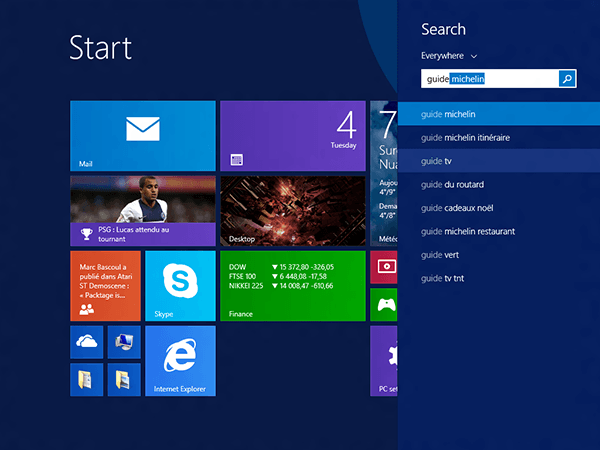Open the PC settings gear tile

click(384, 361)
